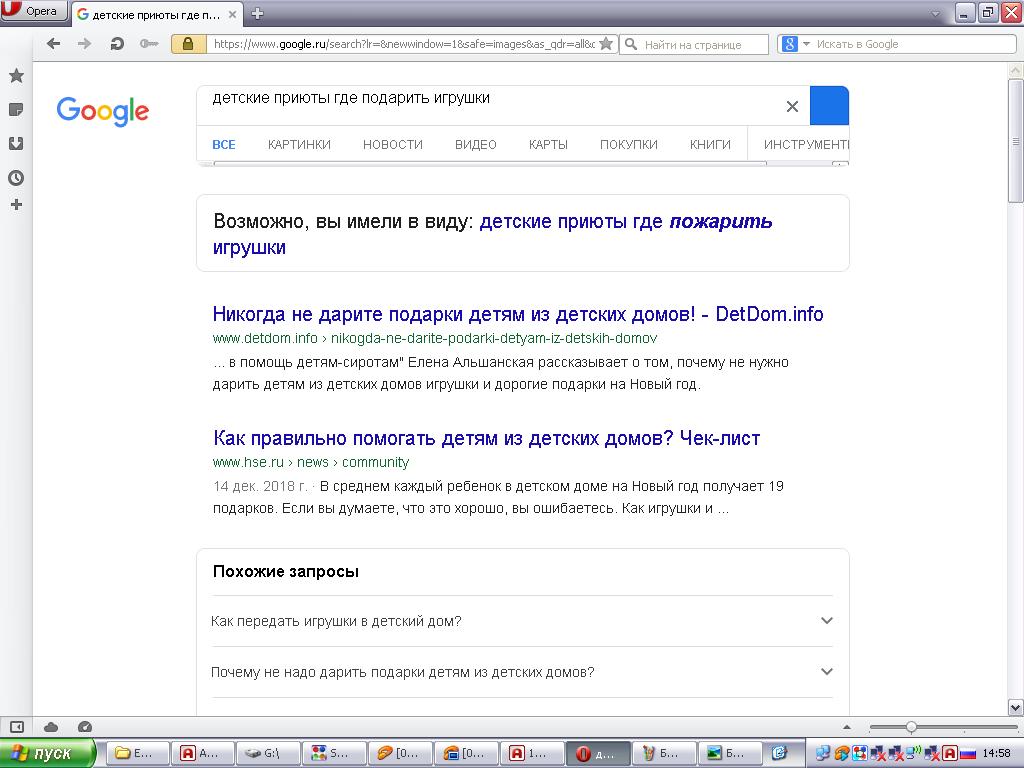Open the Opera main menu button
The height and width of the screenshot is (768, 1024).
(x=33, y=11)
